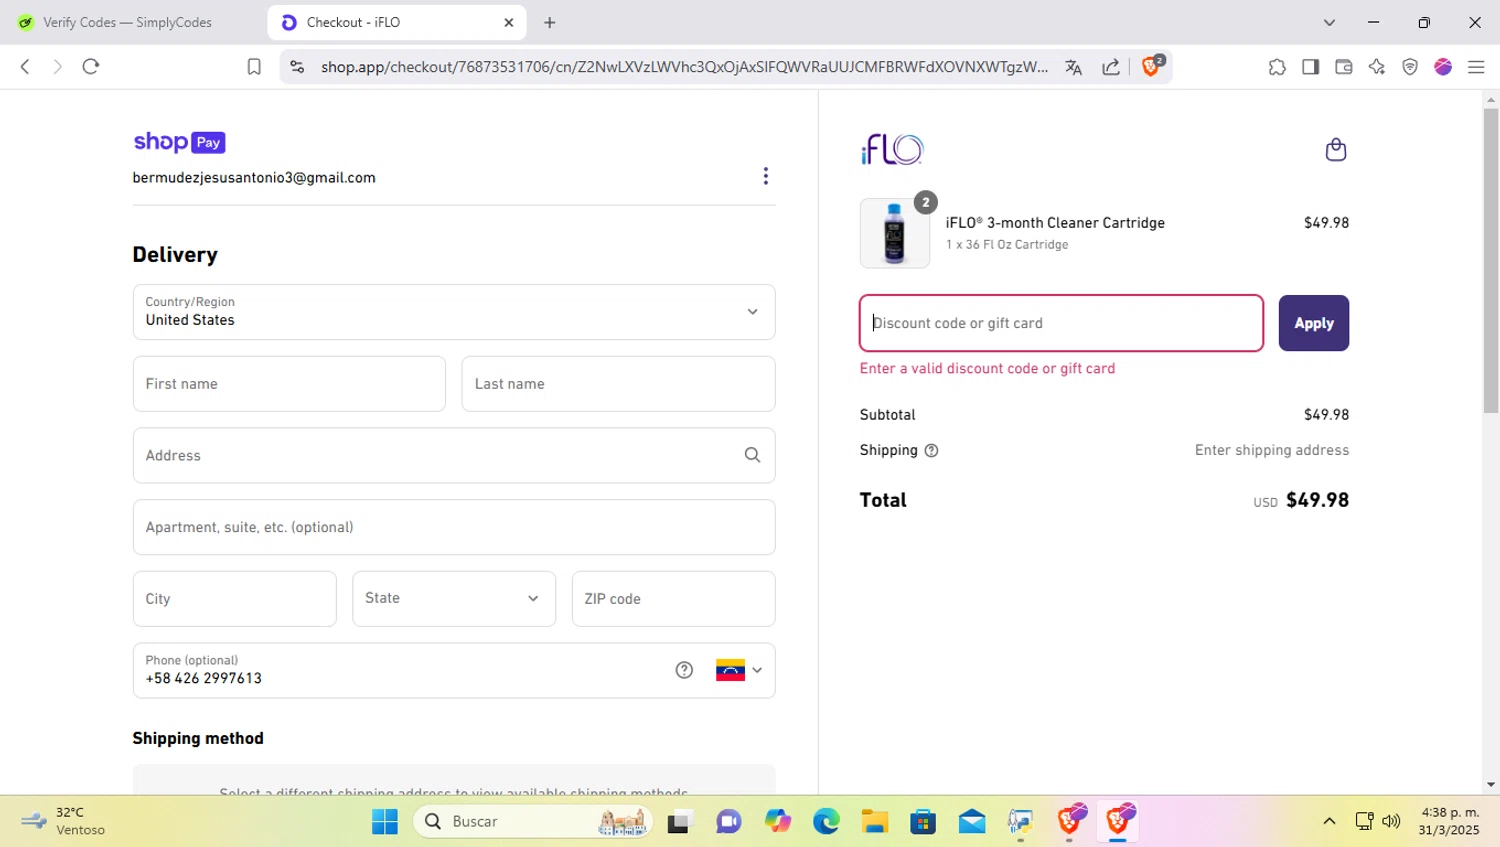Open the shopping bag cart icon
Image resolution: width=1500 pixels, height=847 pixels.
pos(1335,150)
